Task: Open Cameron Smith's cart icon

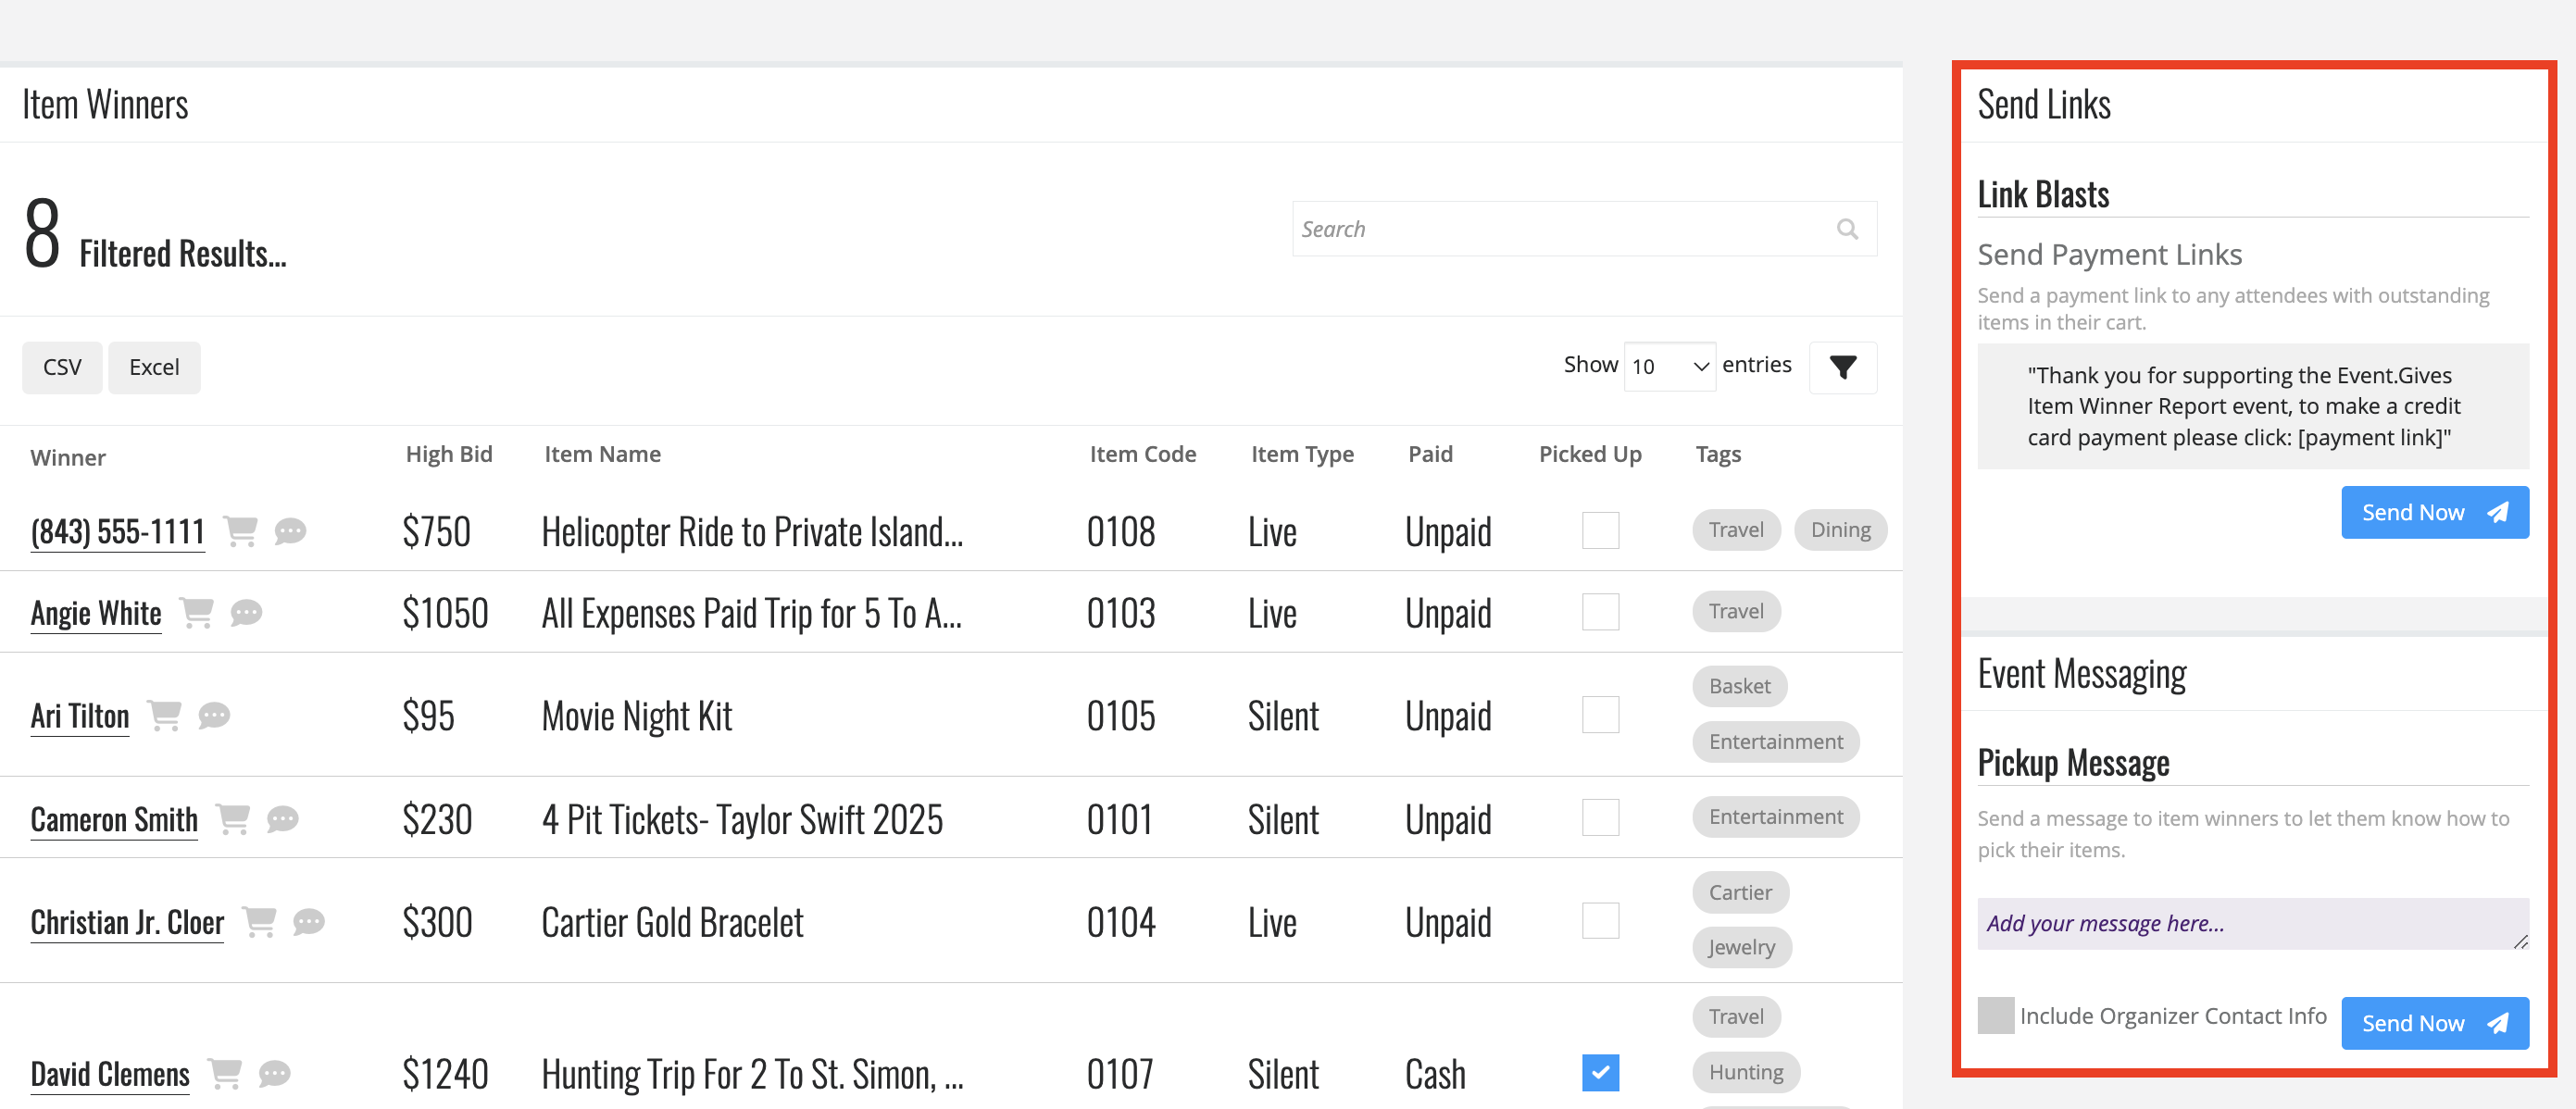Action: (x=233, y=820)
